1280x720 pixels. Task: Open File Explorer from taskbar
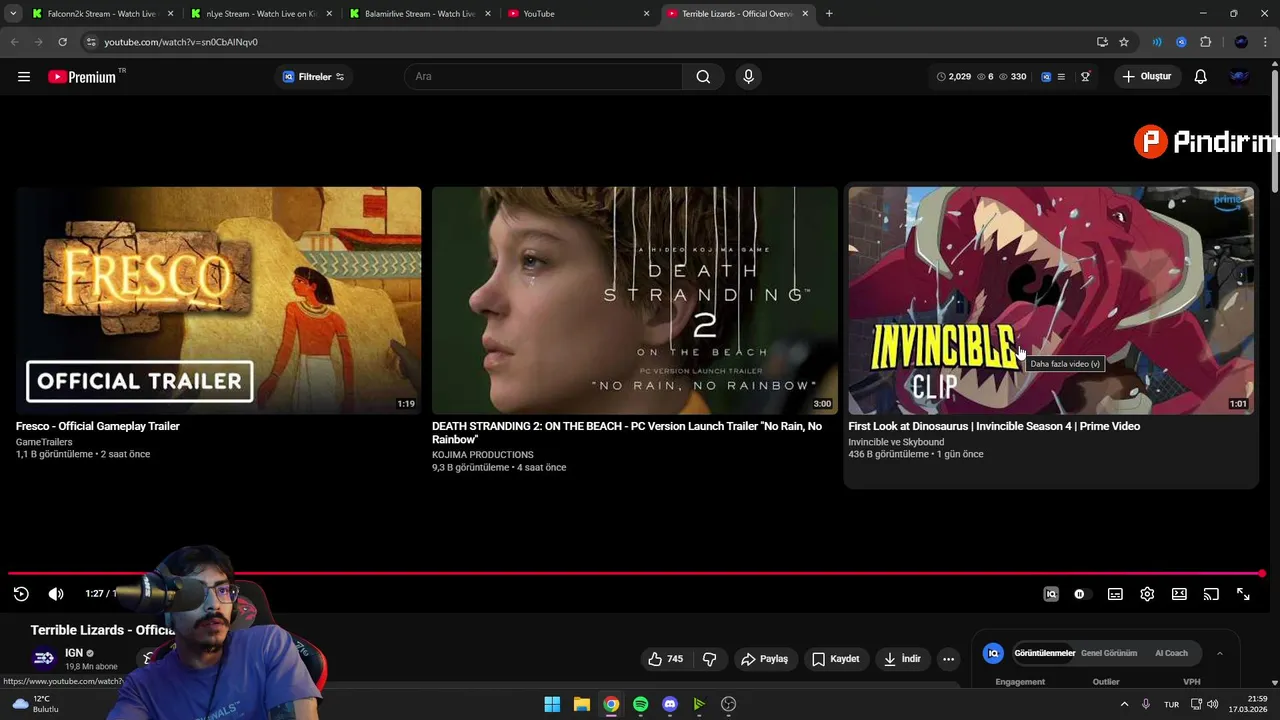coord(581,704)
